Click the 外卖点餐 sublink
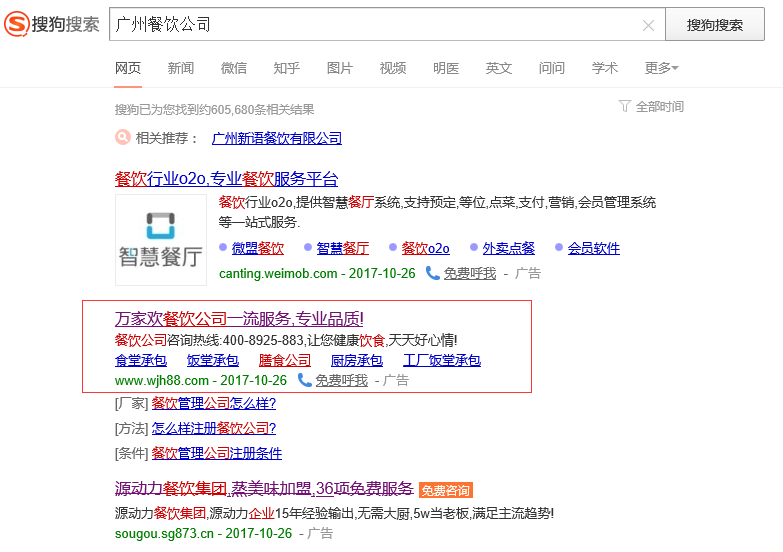 point(508,248)
